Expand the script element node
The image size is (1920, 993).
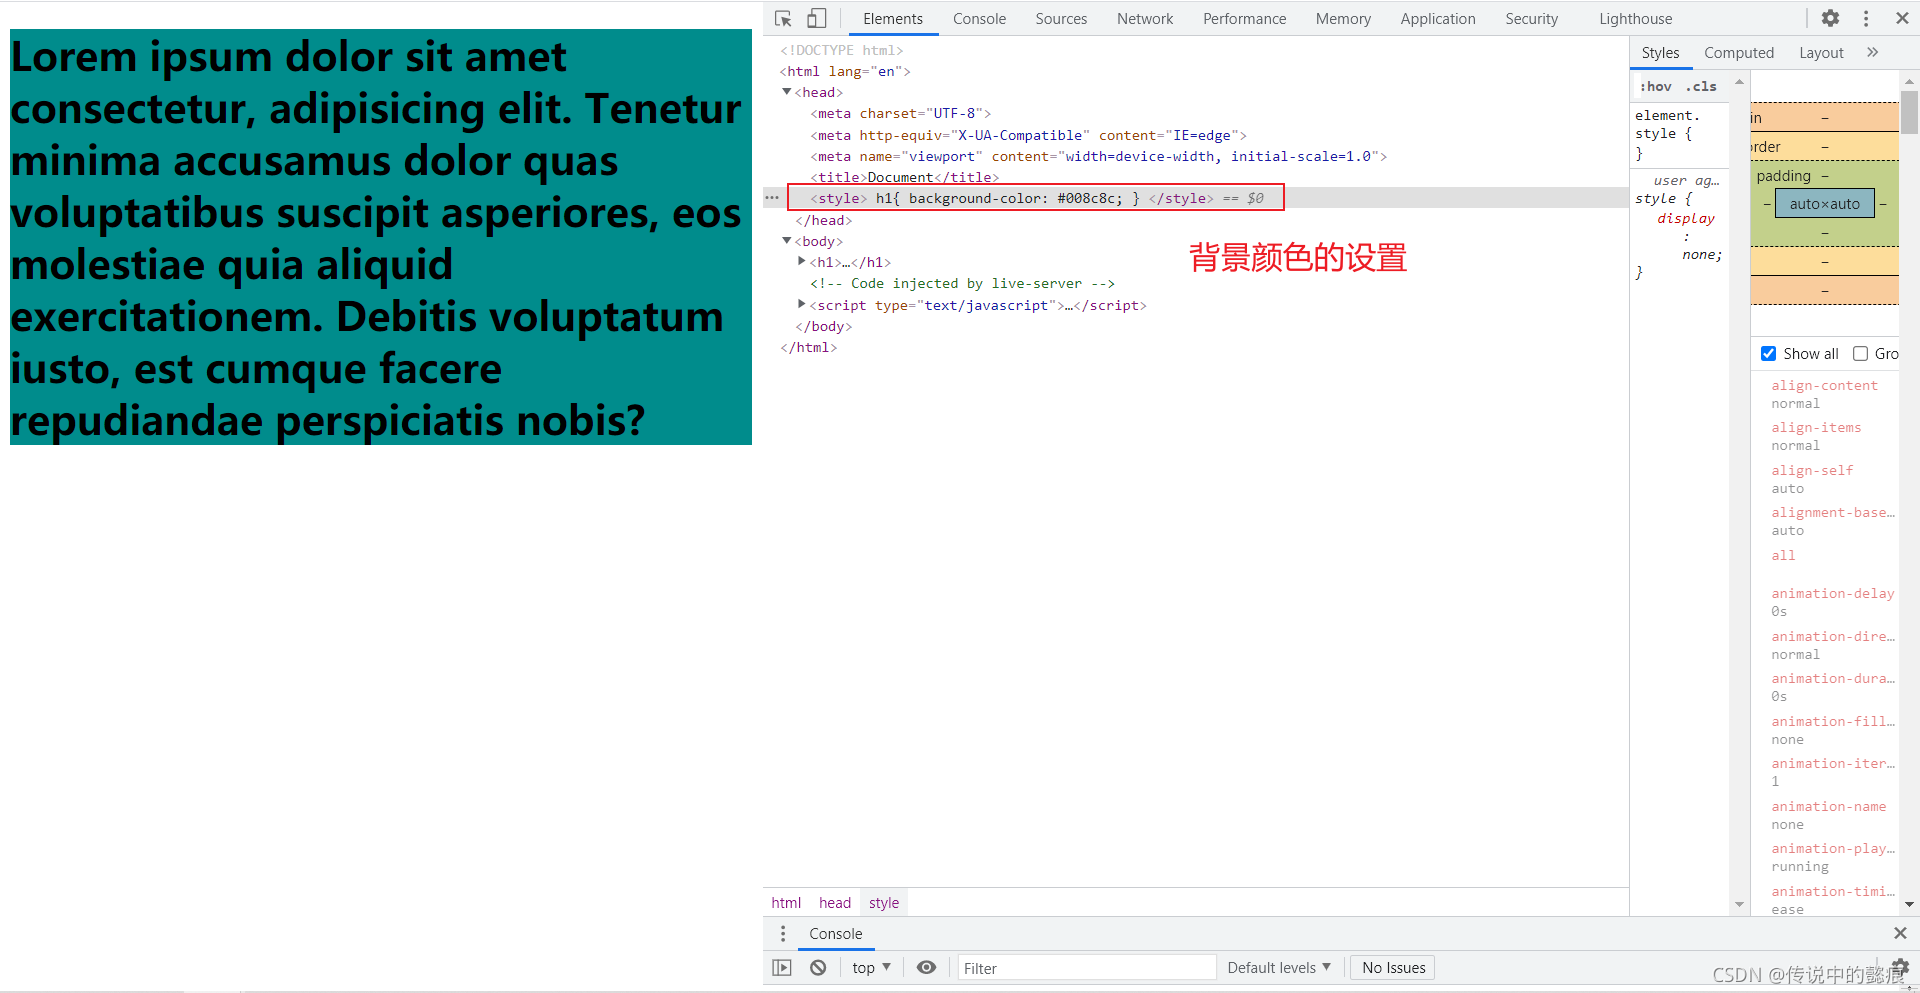802,304
